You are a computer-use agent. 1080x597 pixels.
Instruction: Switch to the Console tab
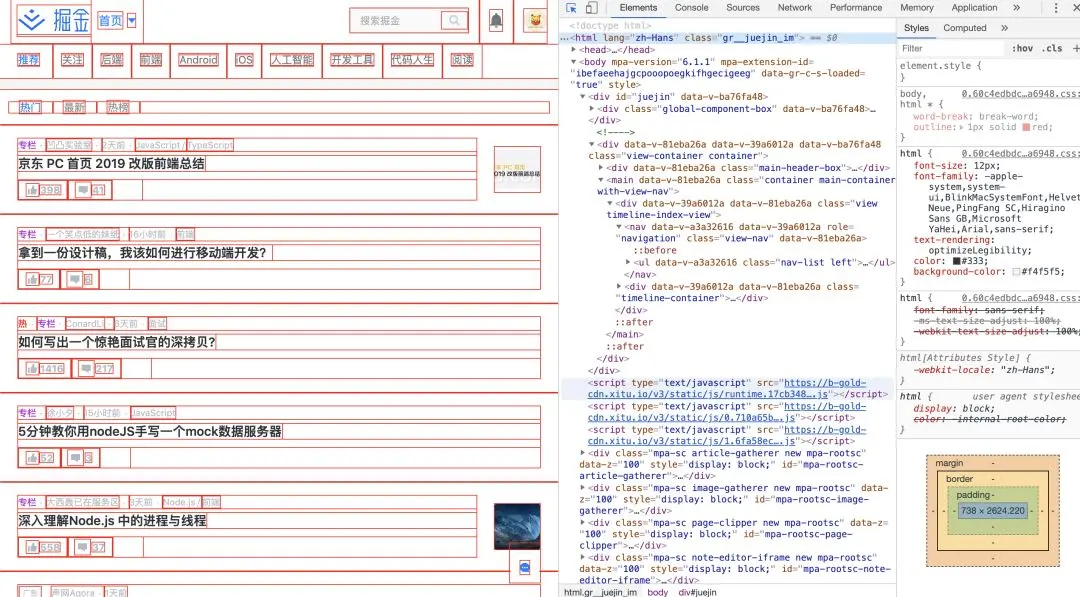coord(692,8)
